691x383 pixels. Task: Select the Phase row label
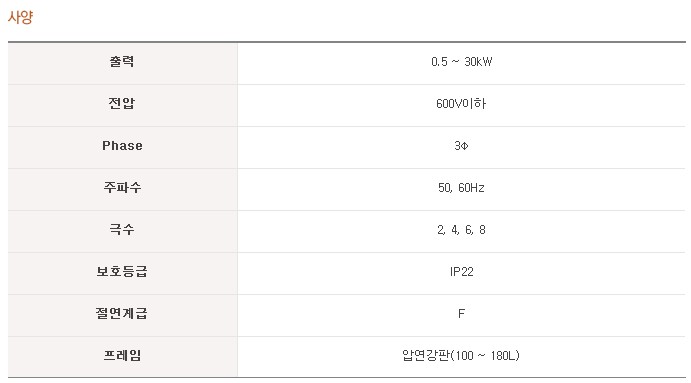coord(123,145)
